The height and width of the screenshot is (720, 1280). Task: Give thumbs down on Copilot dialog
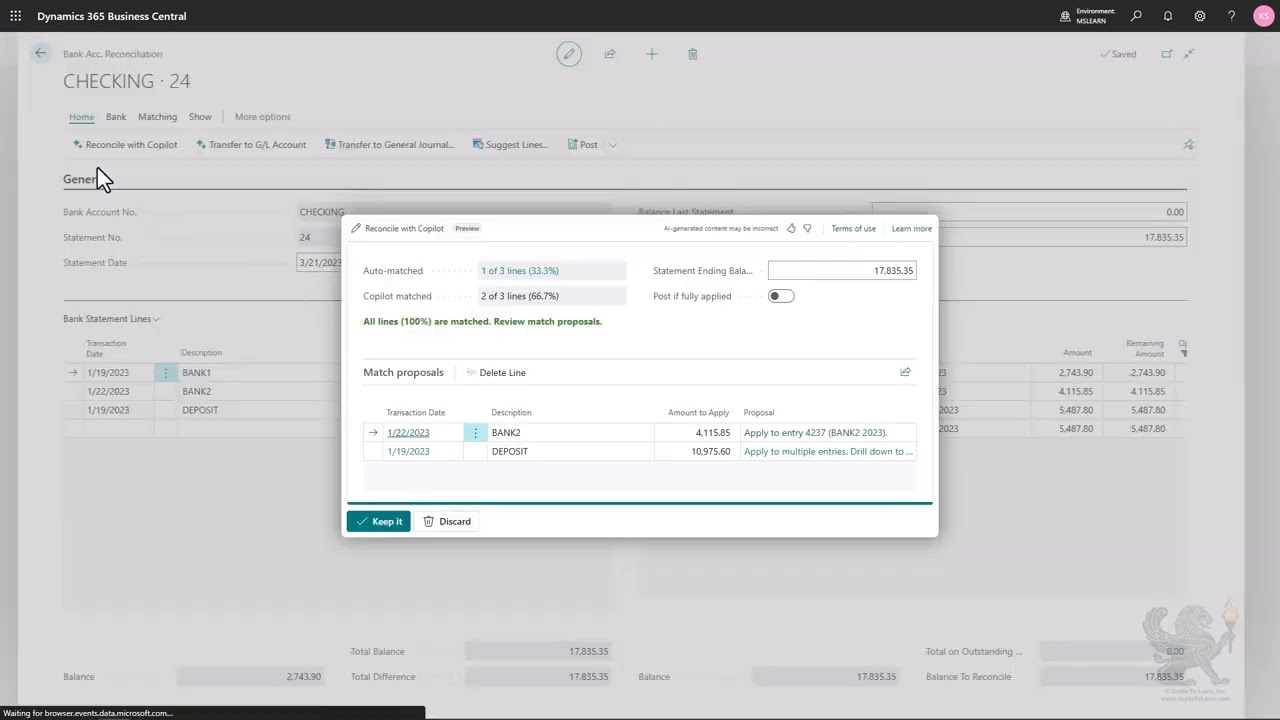click(x=808, y=228)
